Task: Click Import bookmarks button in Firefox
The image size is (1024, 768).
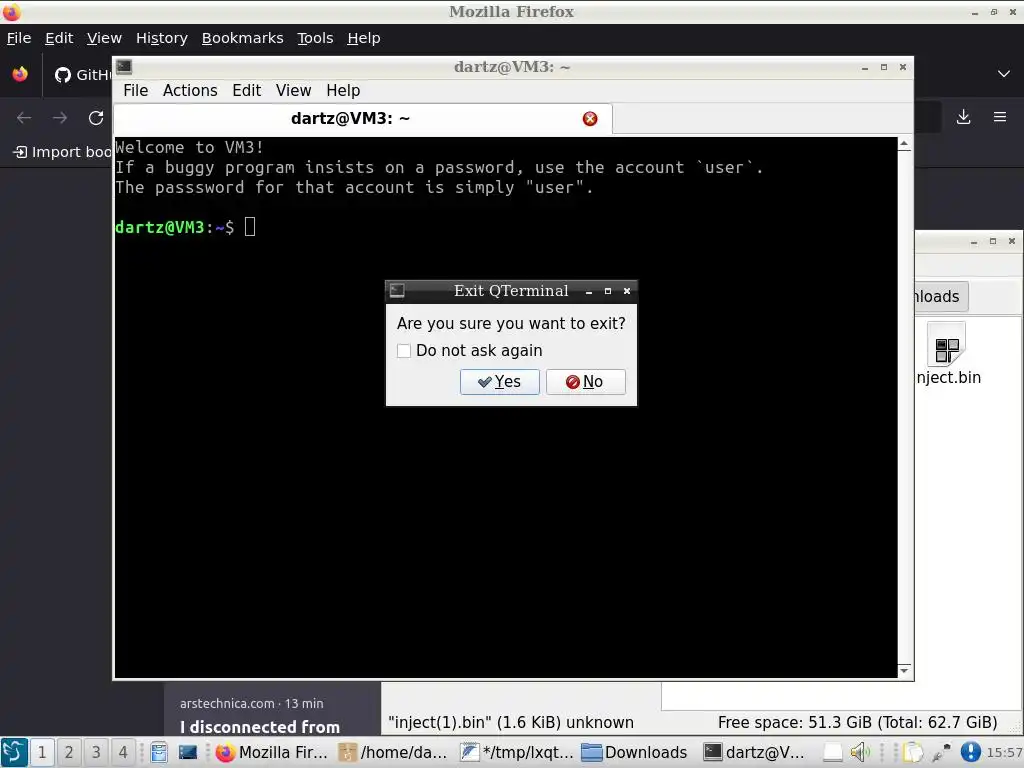Action: [x=62, y=152]
